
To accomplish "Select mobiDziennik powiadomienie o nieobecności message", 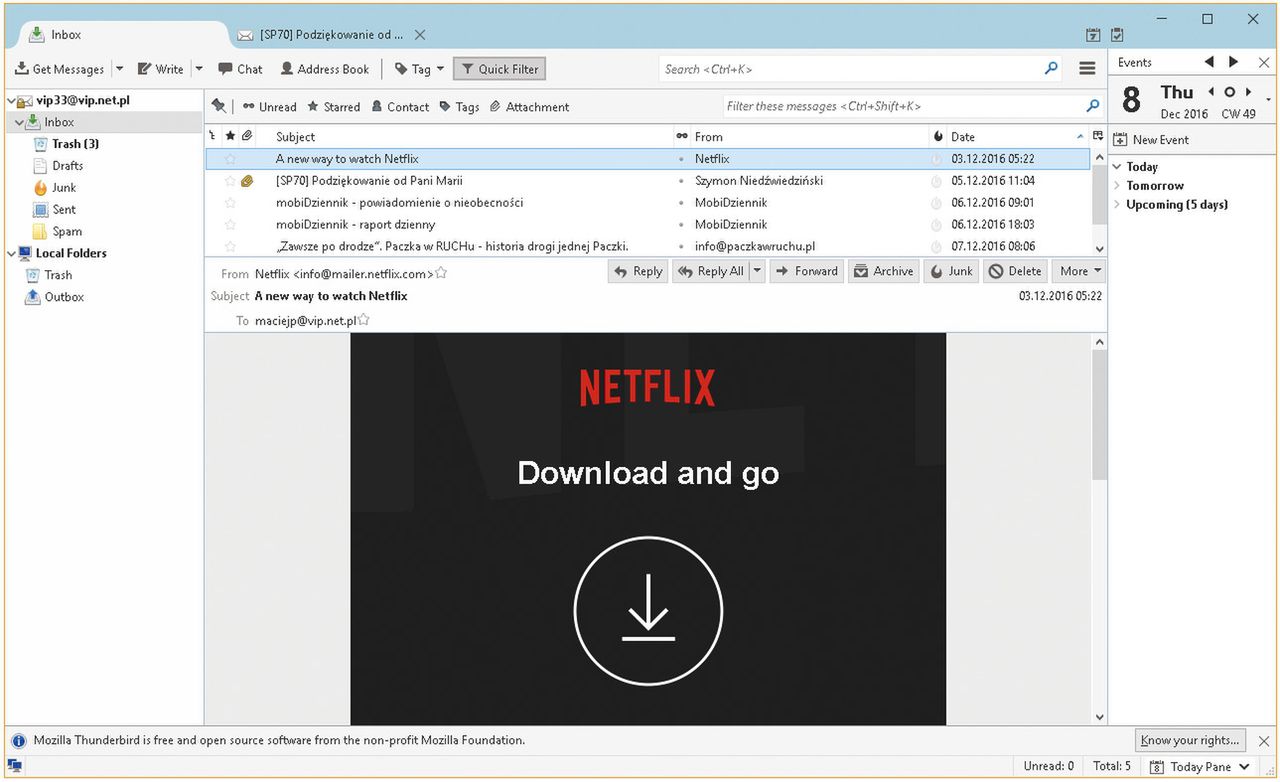I will click(x=647, y=202).
